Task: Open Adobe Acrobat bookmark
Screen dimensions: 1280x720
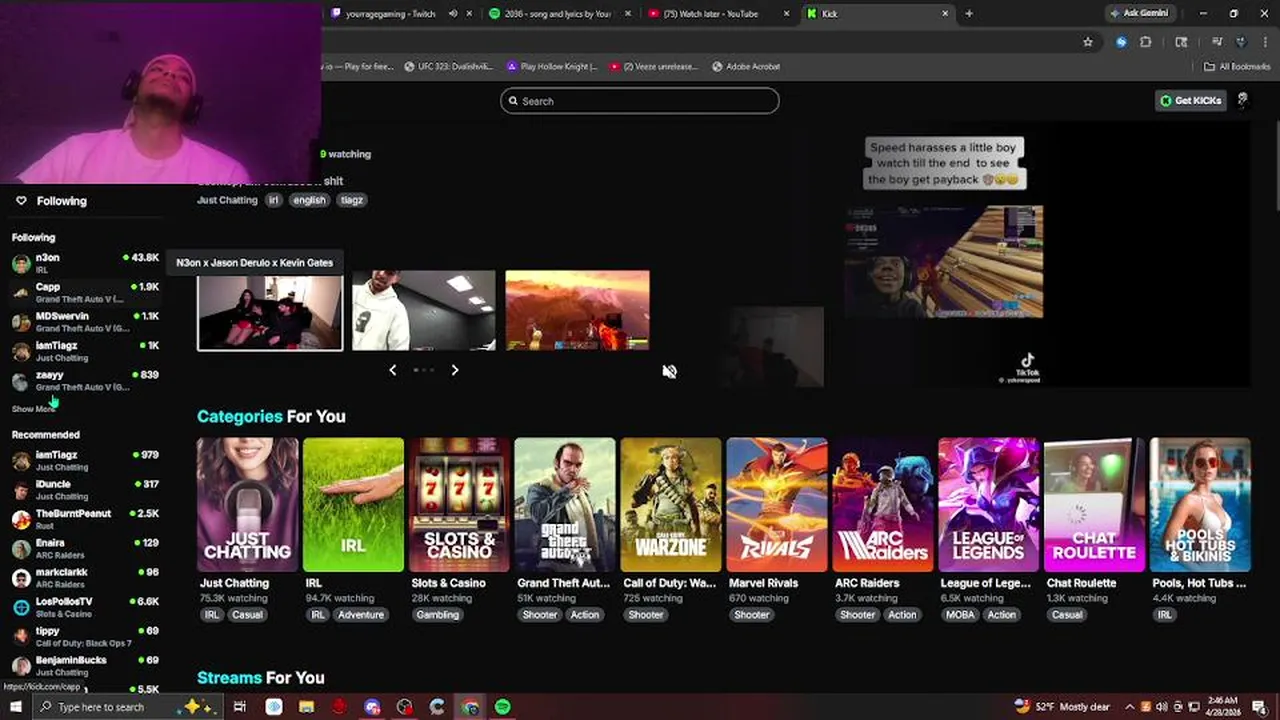Action: click(x=746, y=67)
